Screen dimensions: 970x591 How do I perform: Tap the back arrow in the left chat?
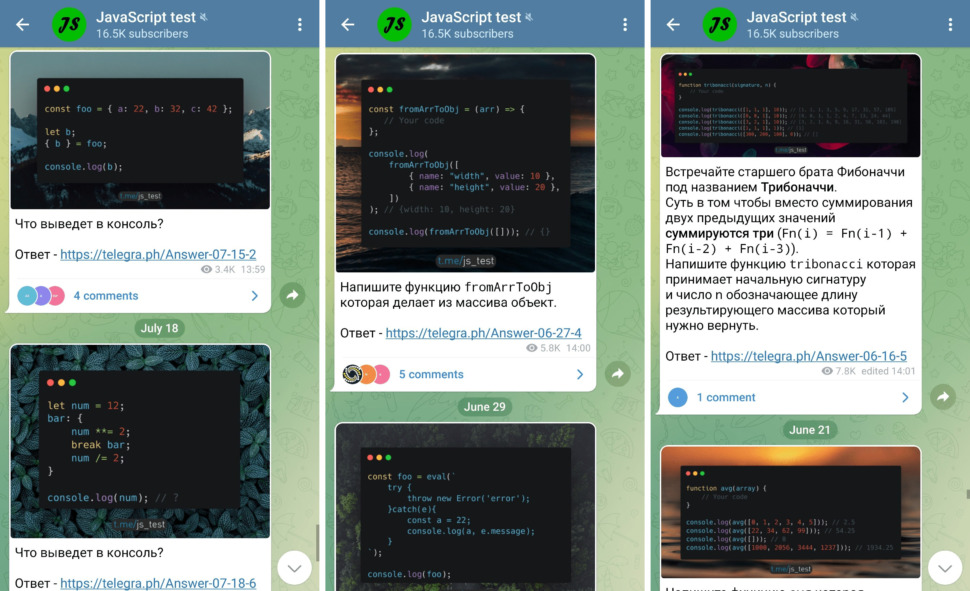click(22, 25)
